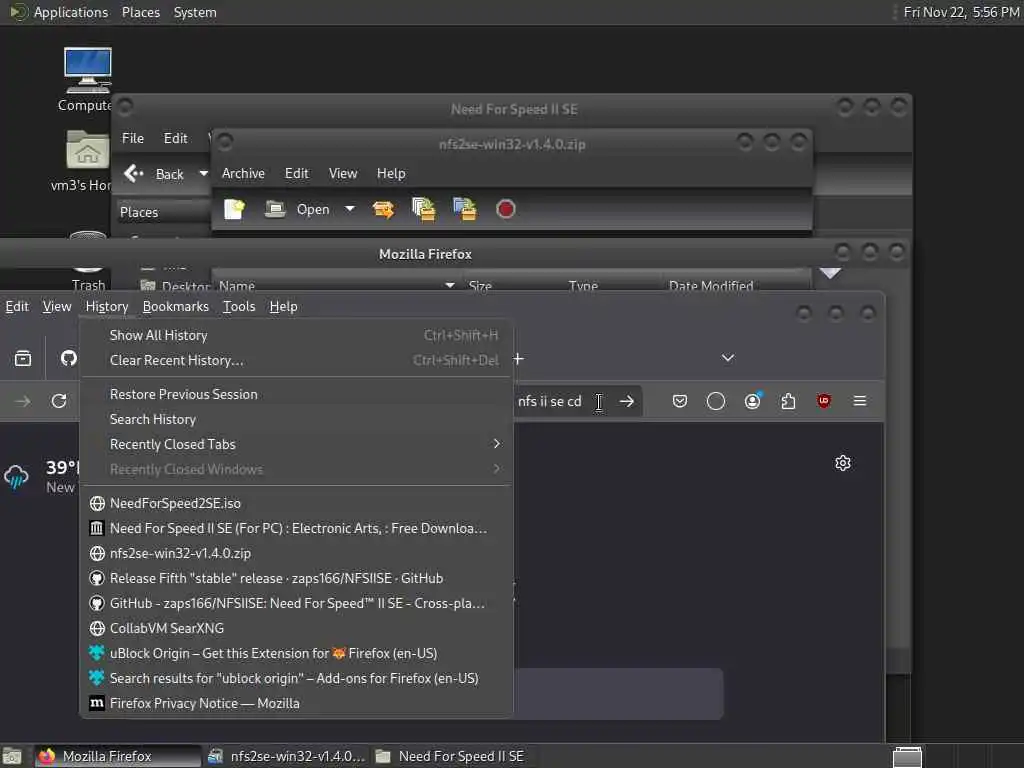The height and width of the screenshot is (768, 1024).
Task: Click the Places sidebar header
Action: tap(139, 212)
